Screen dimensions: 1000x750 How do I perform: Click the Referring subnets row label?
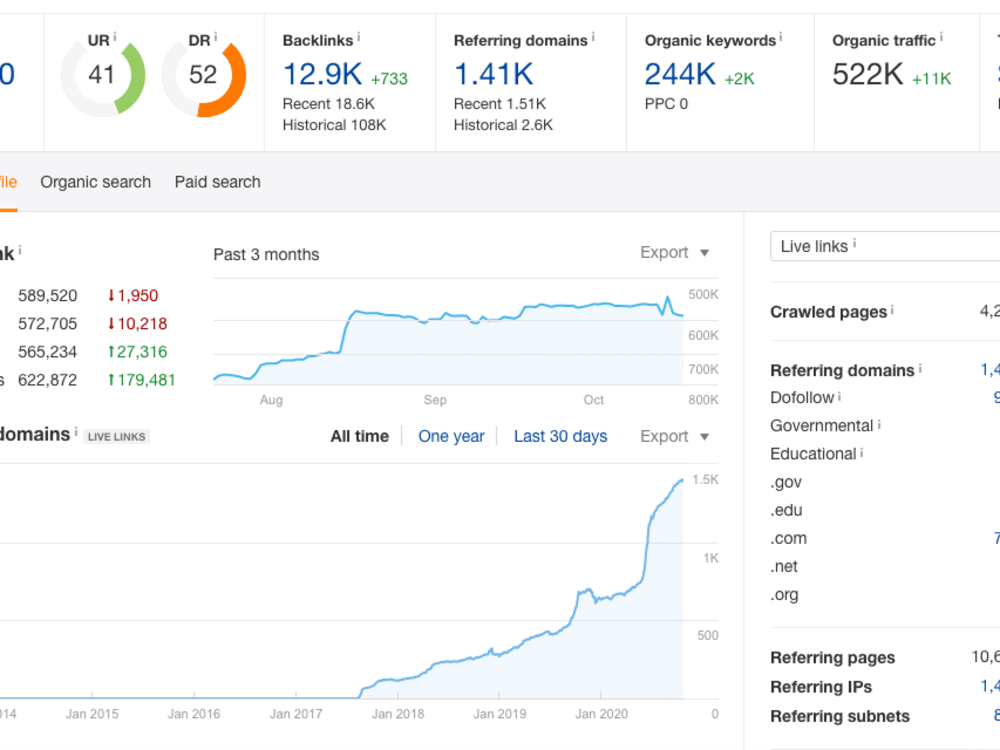click(x=840, y=716)
